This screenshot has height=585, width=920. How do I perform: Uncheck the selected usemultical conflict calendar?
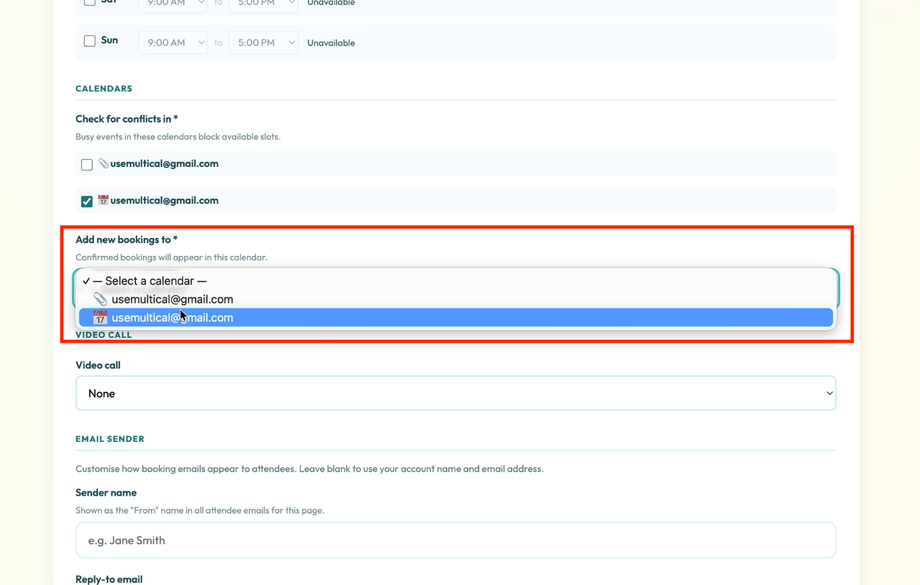pyautogui.click(x=86, y=200)
